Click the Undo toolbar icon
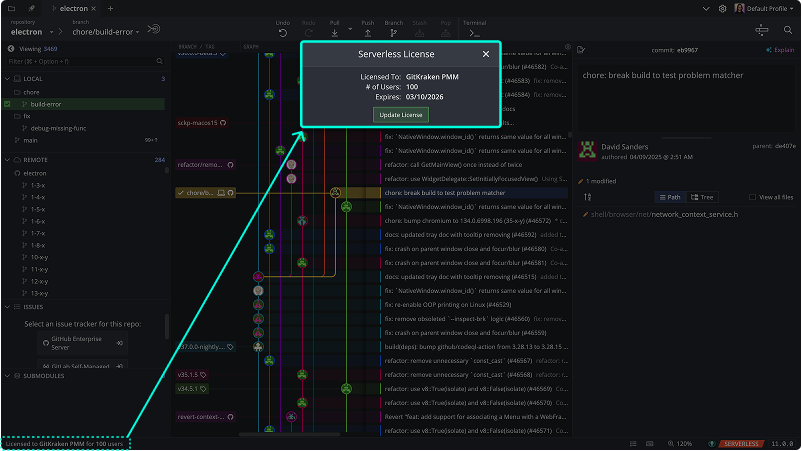This screenshot has height=451, width=802. point(283,33)
